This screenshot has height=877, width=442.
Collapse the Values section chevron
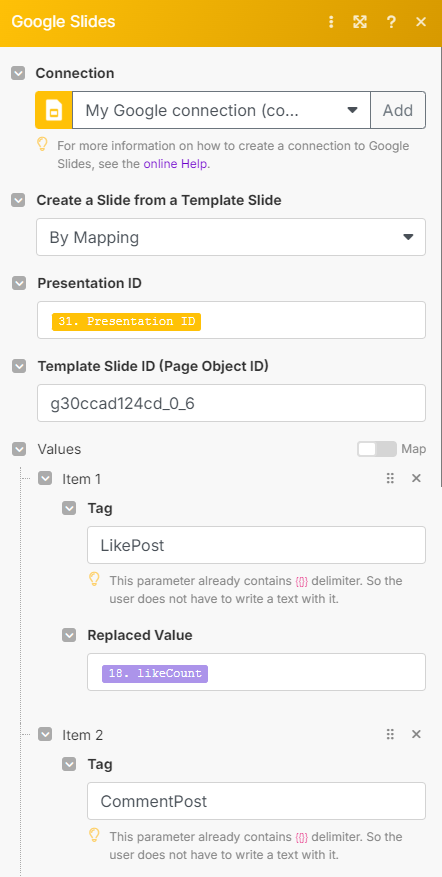click(19, 449)
